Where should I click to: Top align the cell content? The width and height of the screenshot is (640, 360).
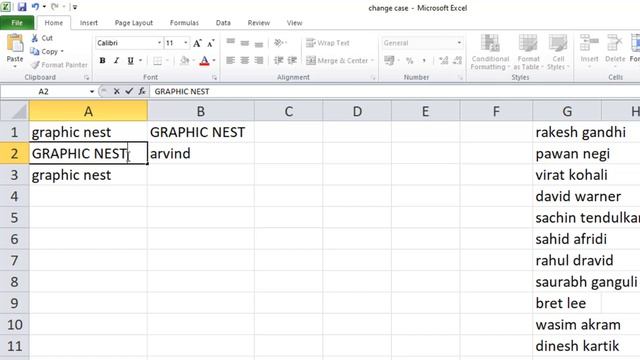pos(231,42)
